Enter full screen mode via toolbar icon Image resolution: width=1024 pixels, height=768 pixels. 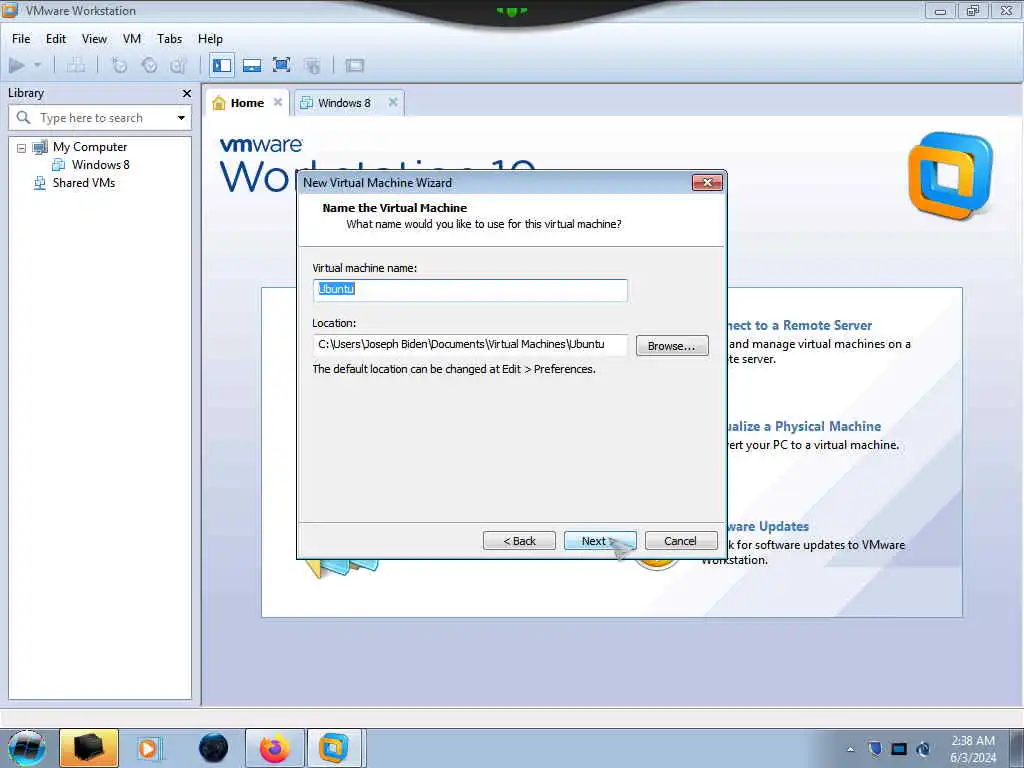[281, 65]
